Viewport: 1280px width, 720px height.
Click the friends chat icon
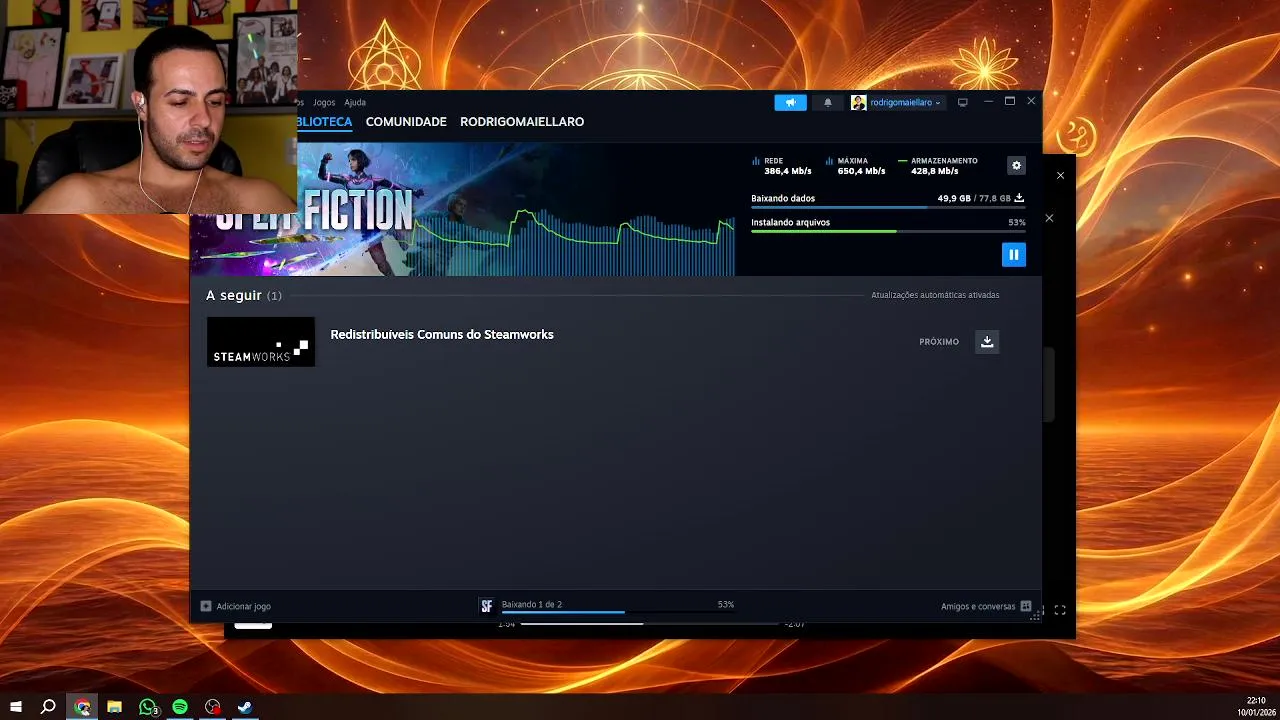(1026, 606)
